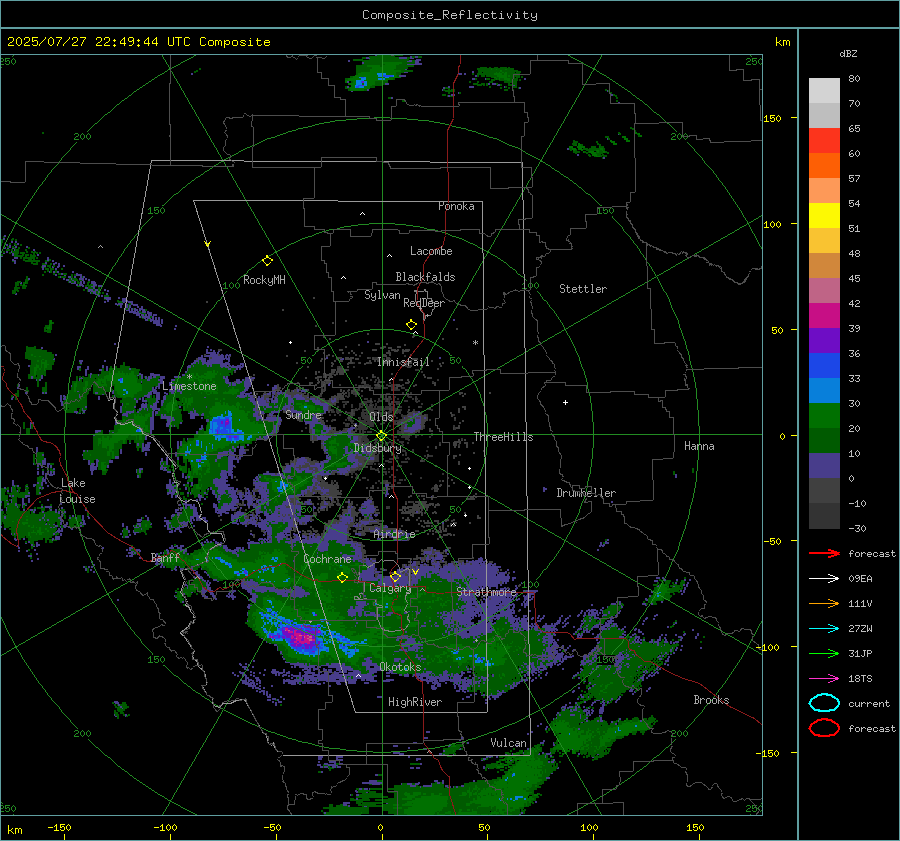Click the 18TS legend label
This screenshot has height=841, width=900.
860,679
